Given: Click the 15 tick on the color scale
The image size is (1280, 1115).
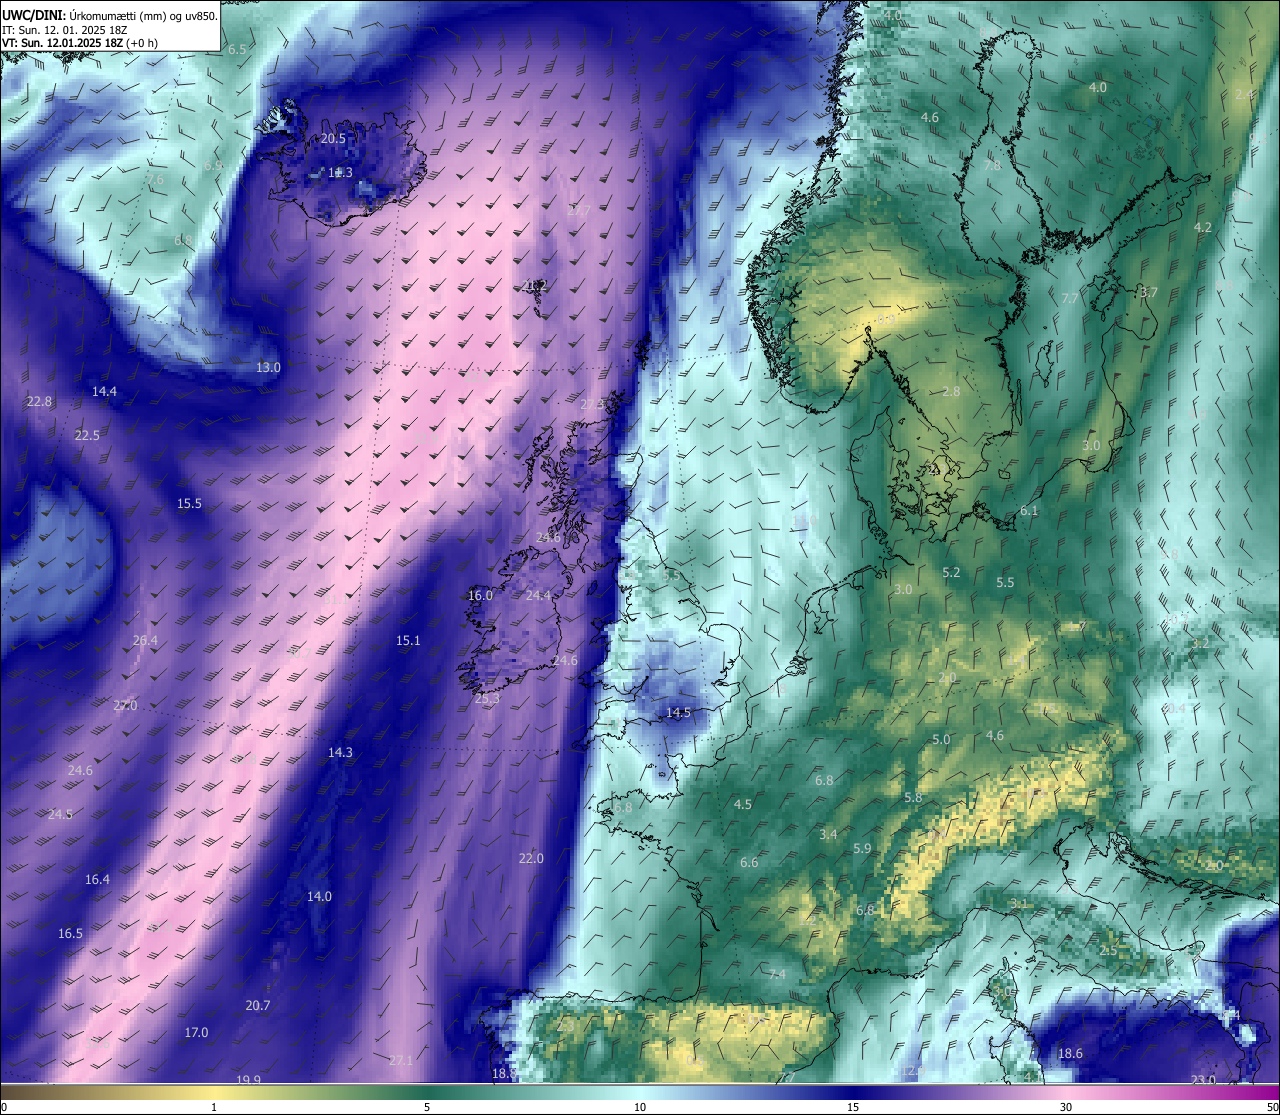Looking at the screenshot, I should tap(853, 1107).
